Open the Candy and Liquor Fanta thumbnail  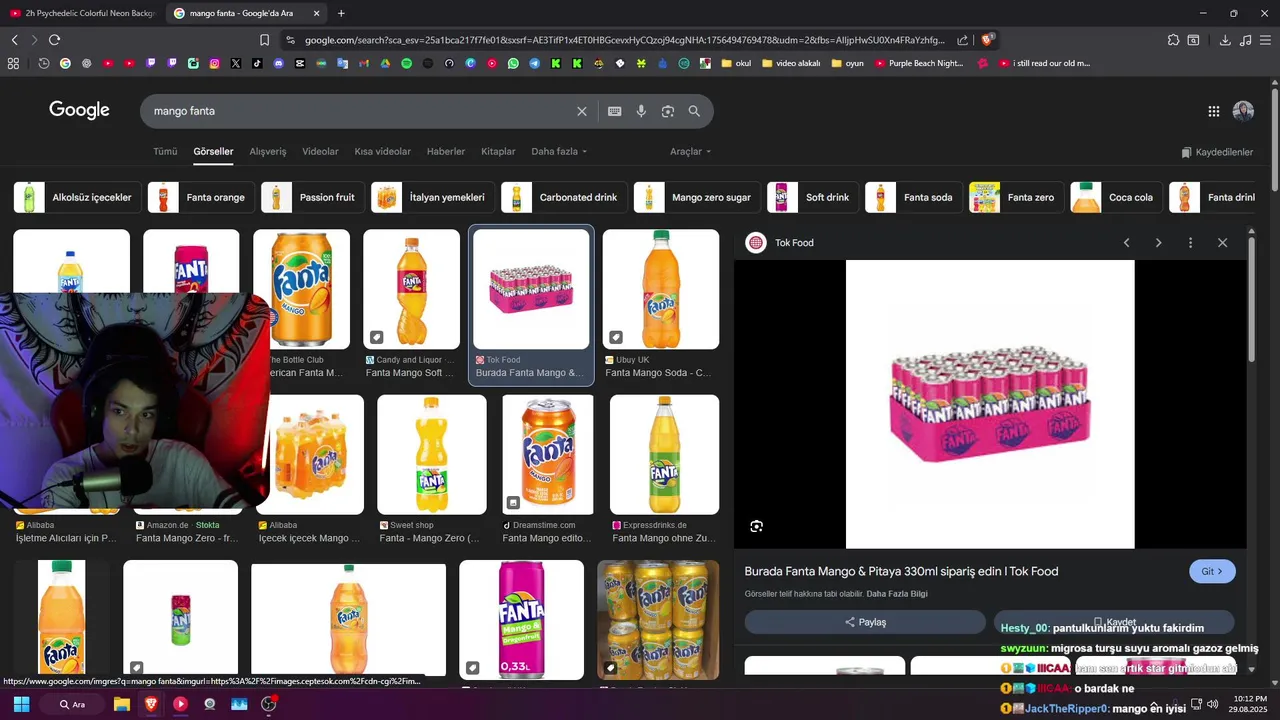(411, 289)
